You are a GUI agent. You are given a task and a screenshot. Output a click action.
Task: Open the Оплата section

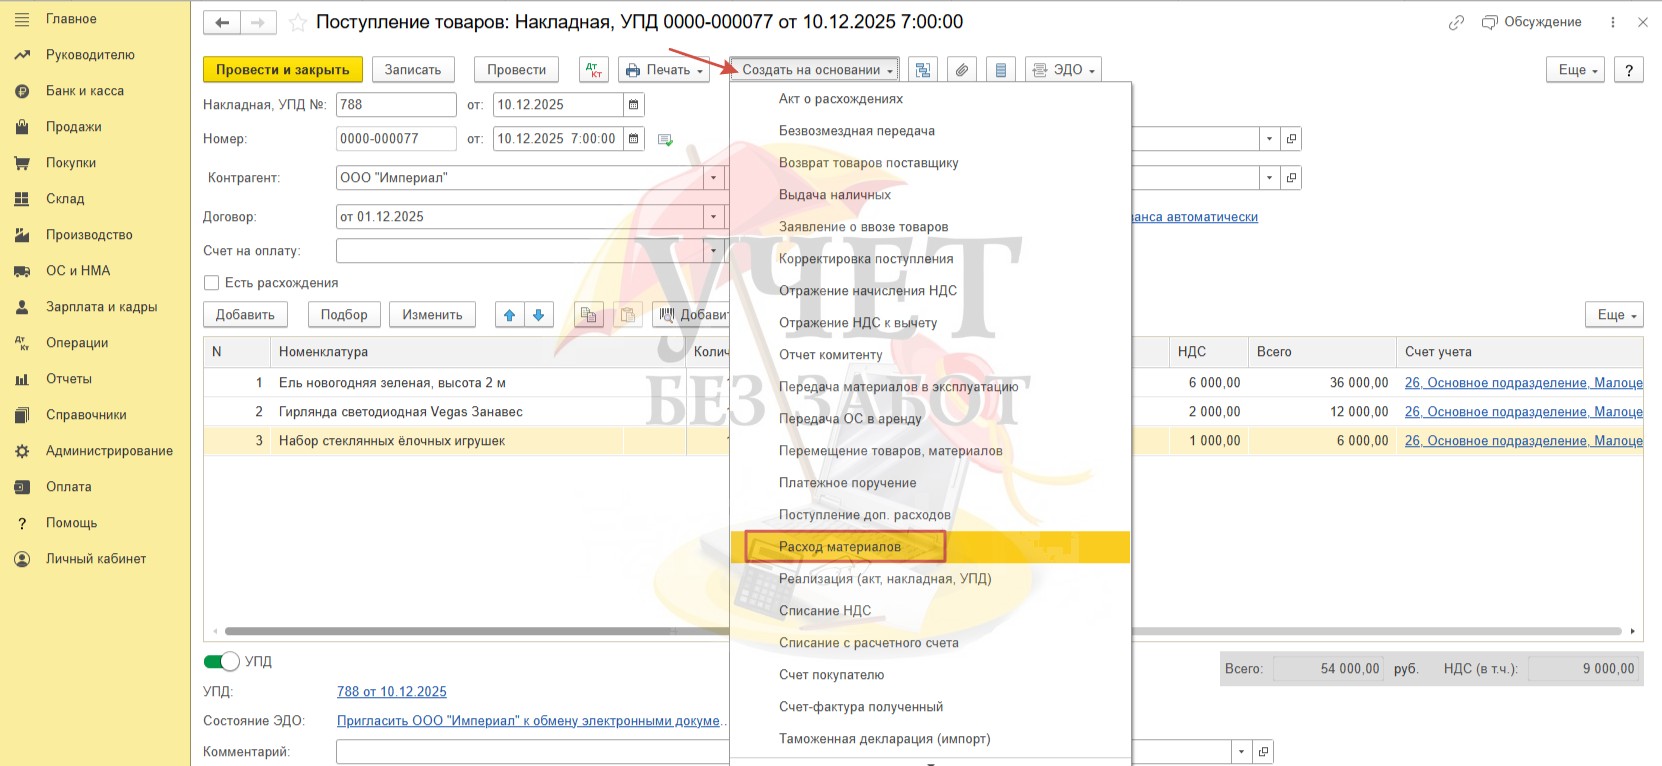click(x=68, y=487)
